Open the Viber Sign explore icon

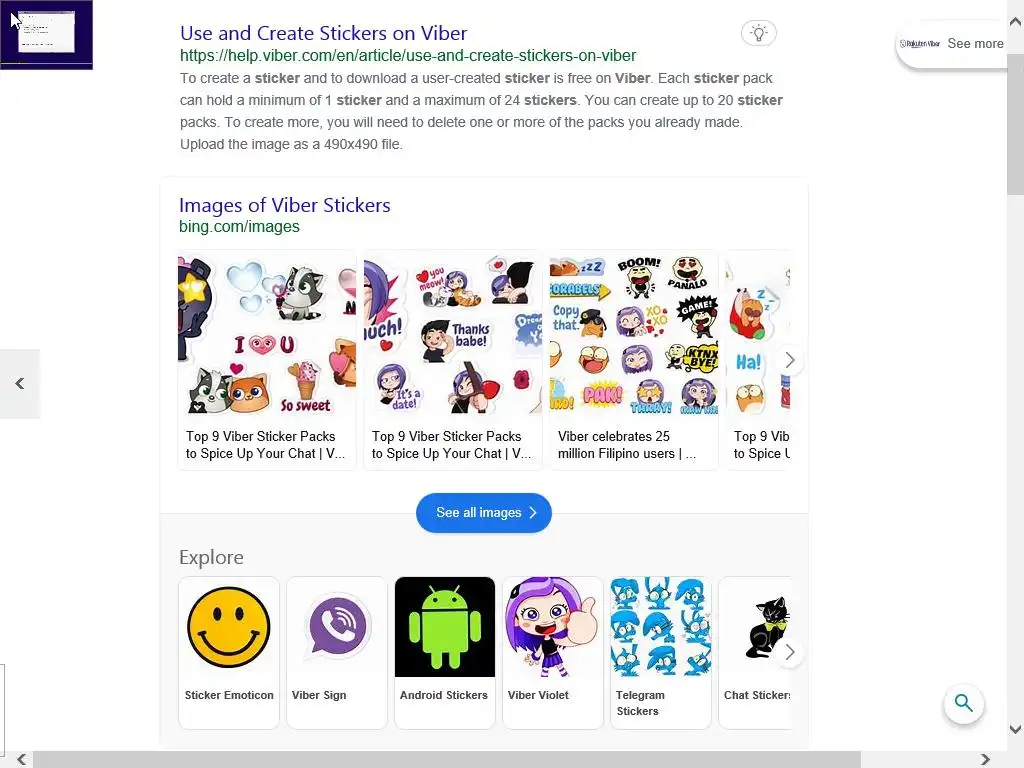(x=337, y=627)
